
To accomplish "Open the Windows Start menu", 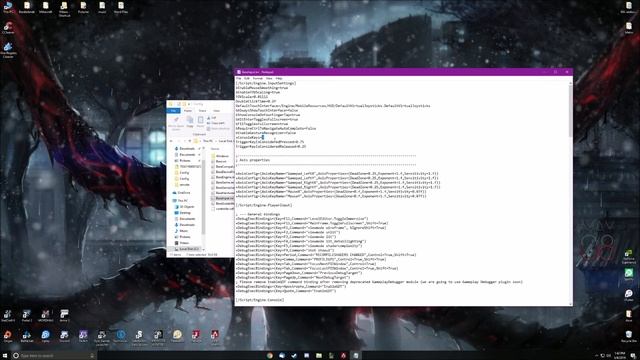I will point(4,356).
